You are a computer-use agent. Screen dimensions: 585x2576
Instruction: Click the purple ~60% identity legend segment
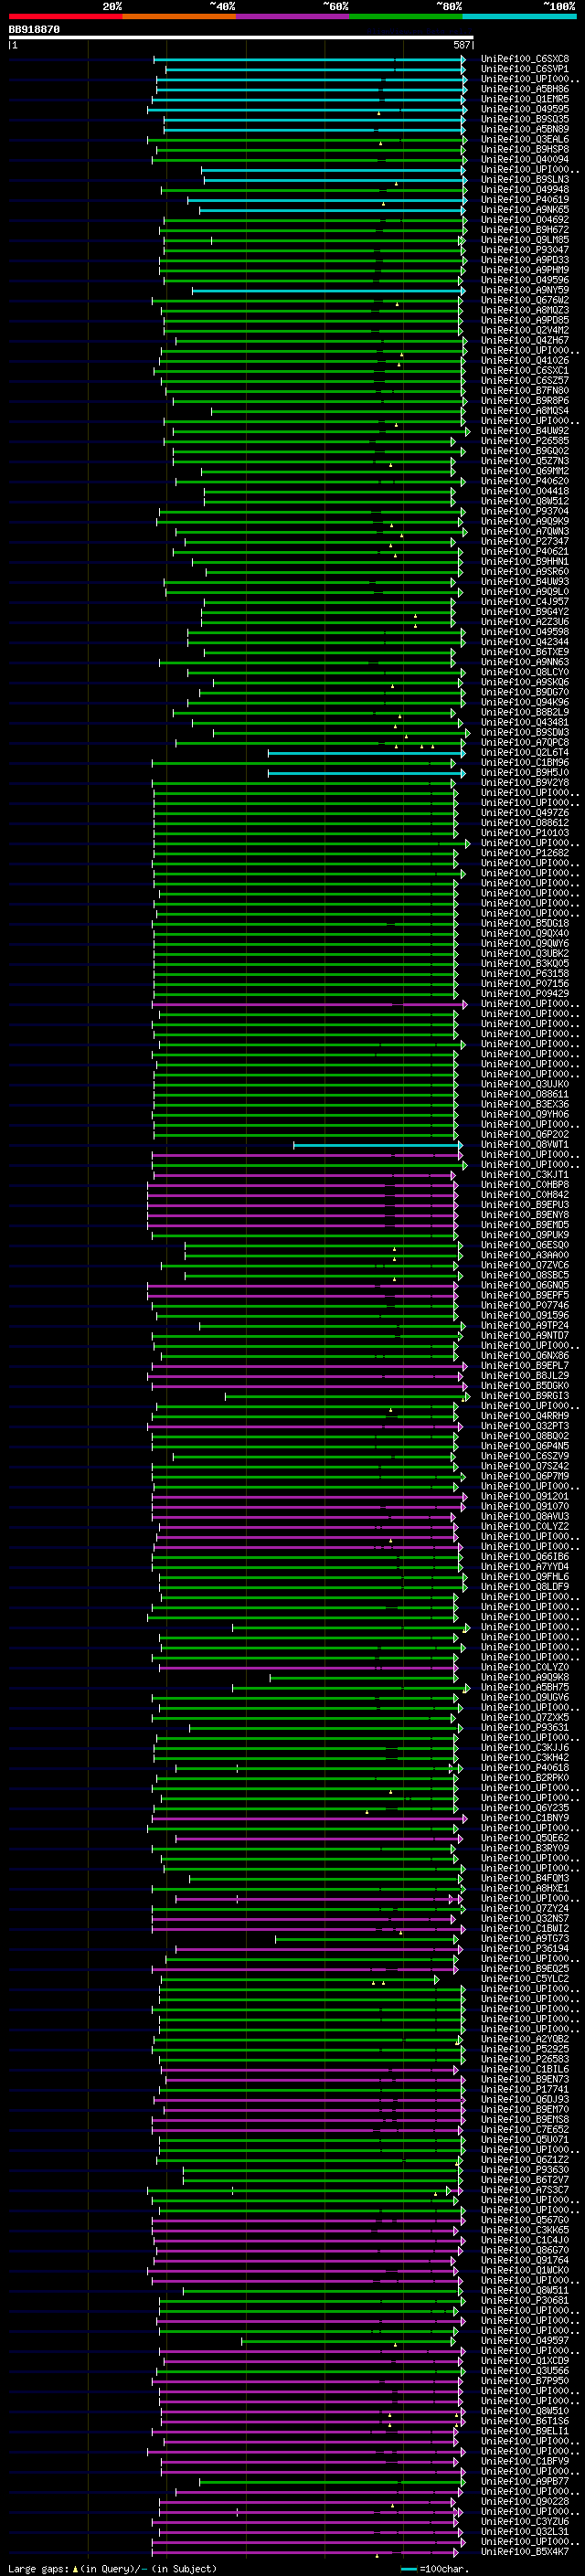coord(292,16)
